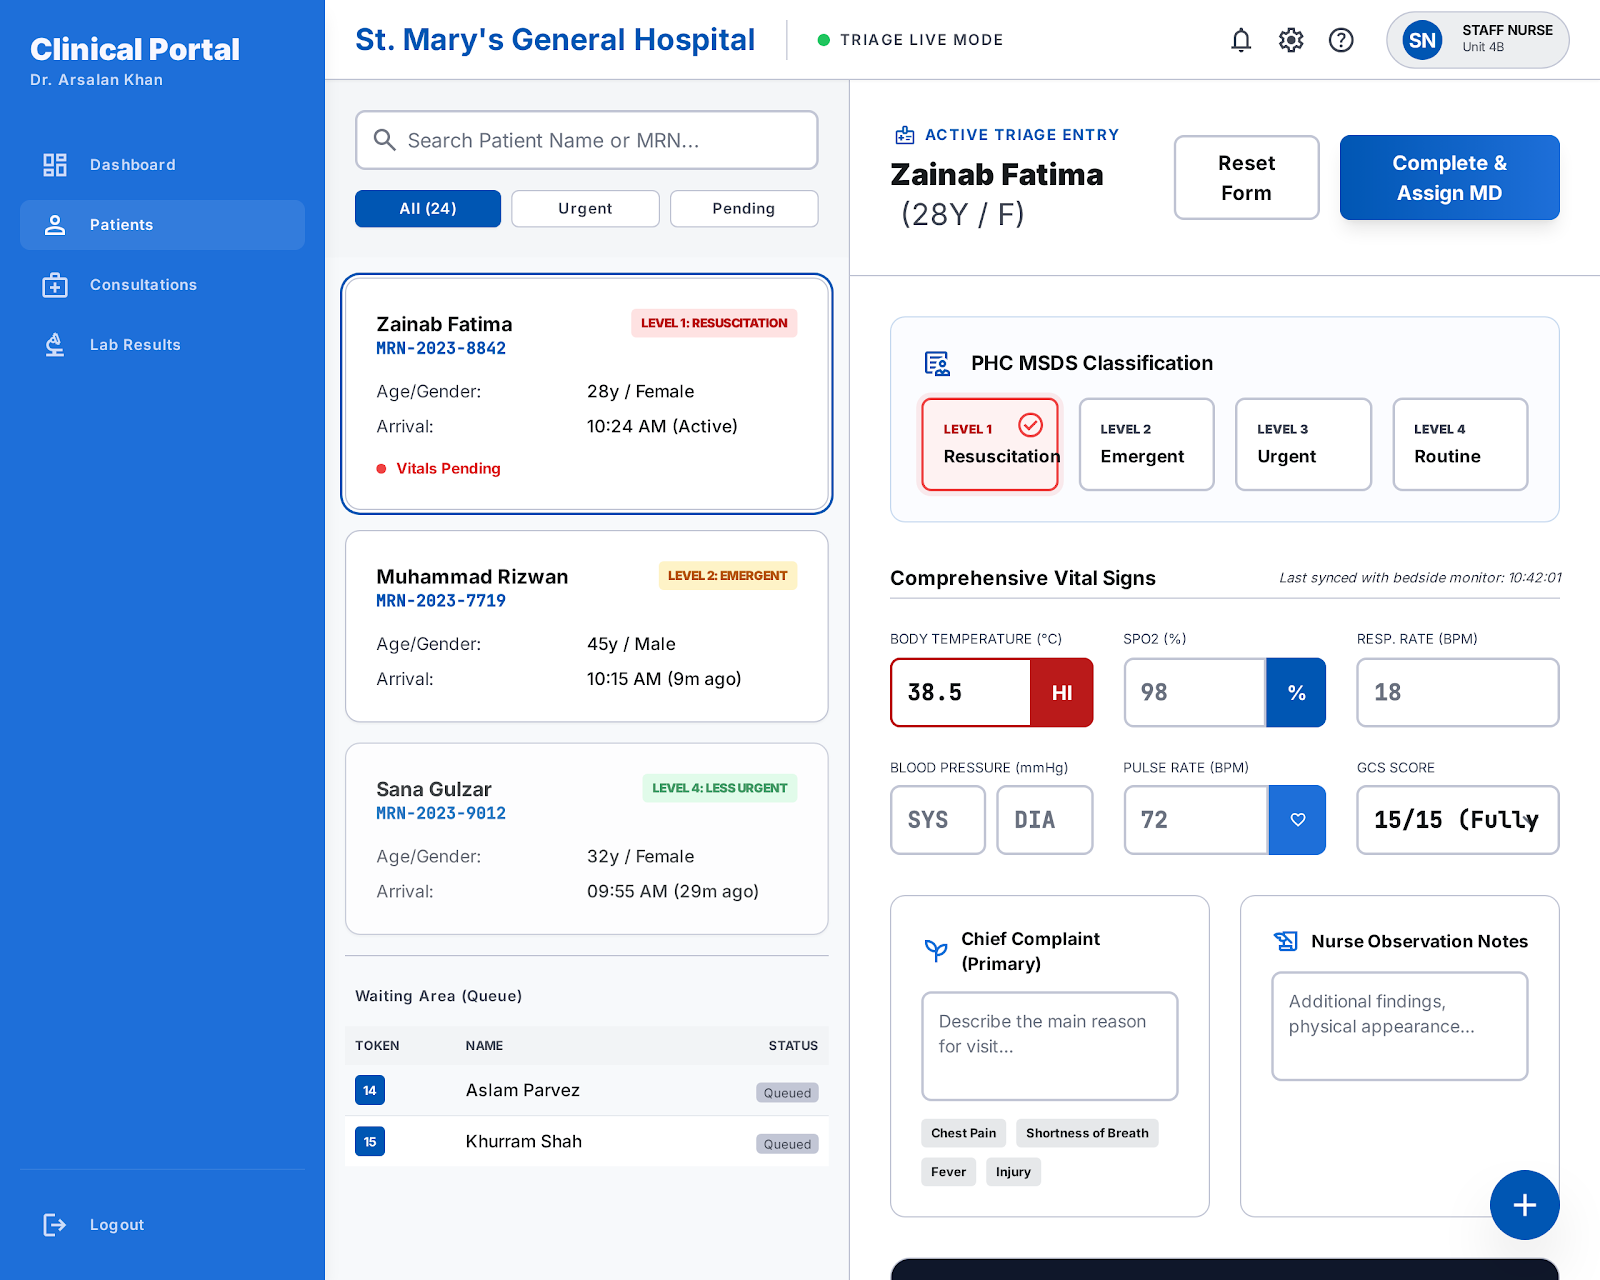Click token 15 badge
The width and height of the screenshot is (1600, 1280).
[370, 1141]
